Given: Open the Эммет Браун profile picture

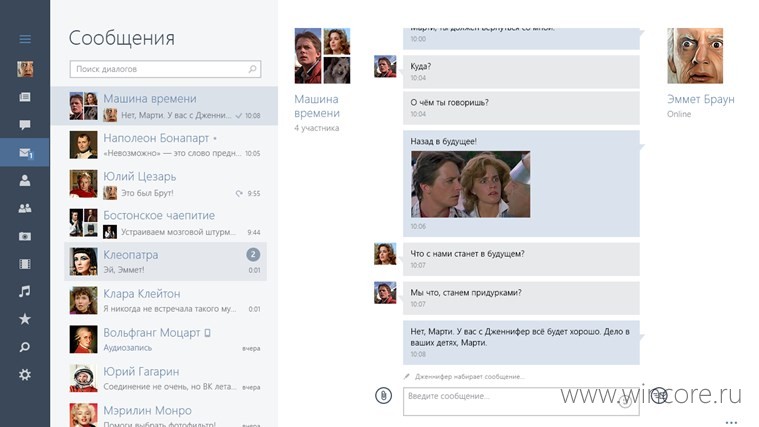Looking at the screenshot, I should tap(695, 56).
